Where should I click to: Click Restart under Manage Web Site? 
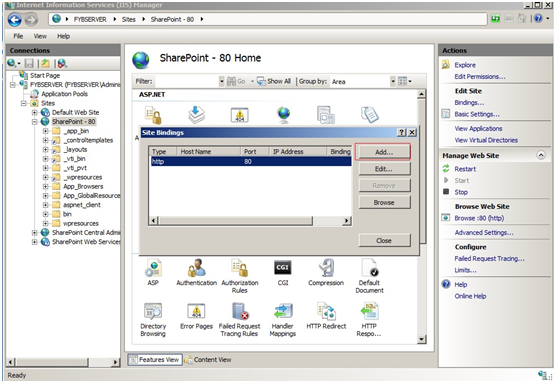[x=465, y=169]
